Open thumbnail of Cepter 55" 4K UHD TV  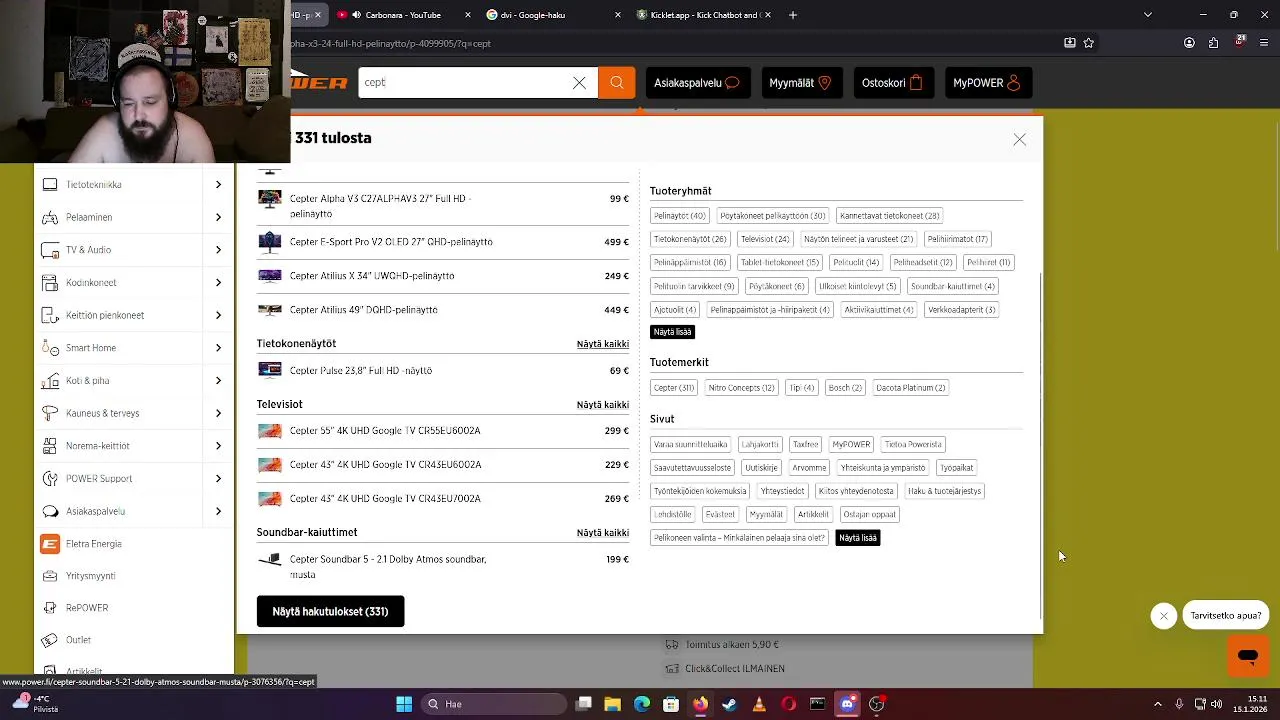click(270, 431)
